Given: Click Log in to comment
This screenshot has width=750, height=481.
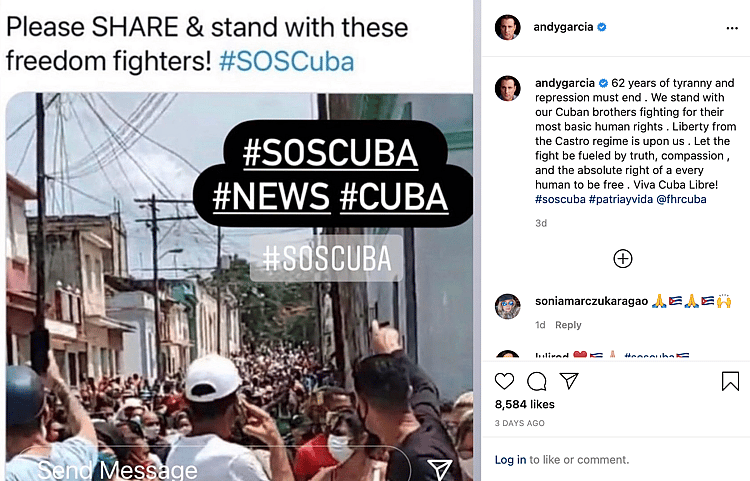Looking at the screenshot, I should point(510,459).
